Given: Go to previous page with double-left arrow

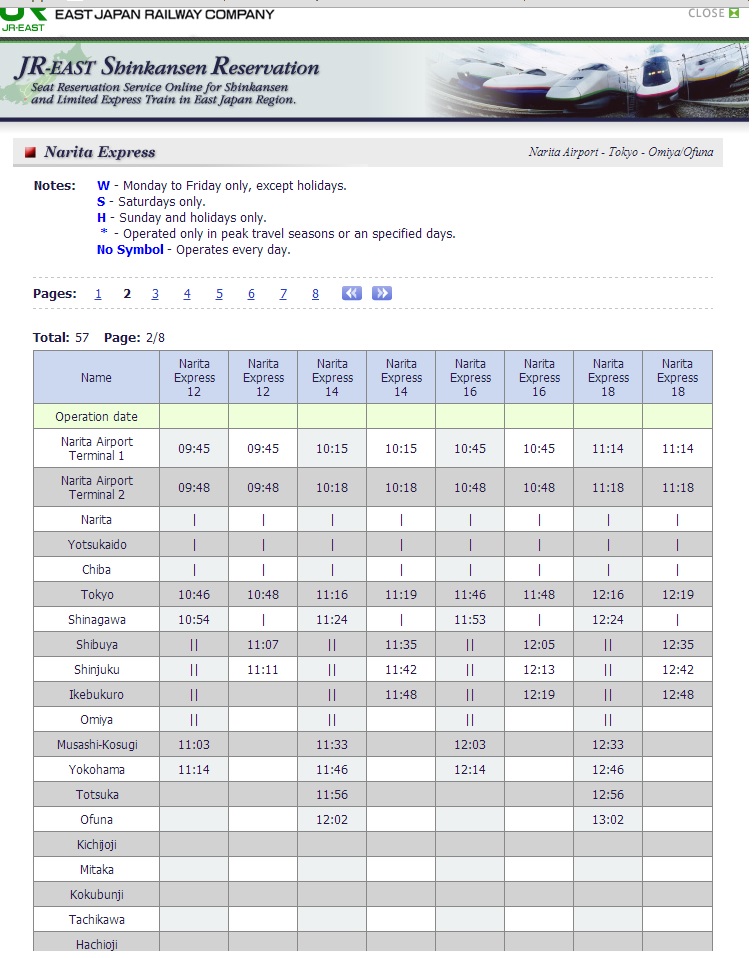Looking at the screenshot, I should [351, 293].
